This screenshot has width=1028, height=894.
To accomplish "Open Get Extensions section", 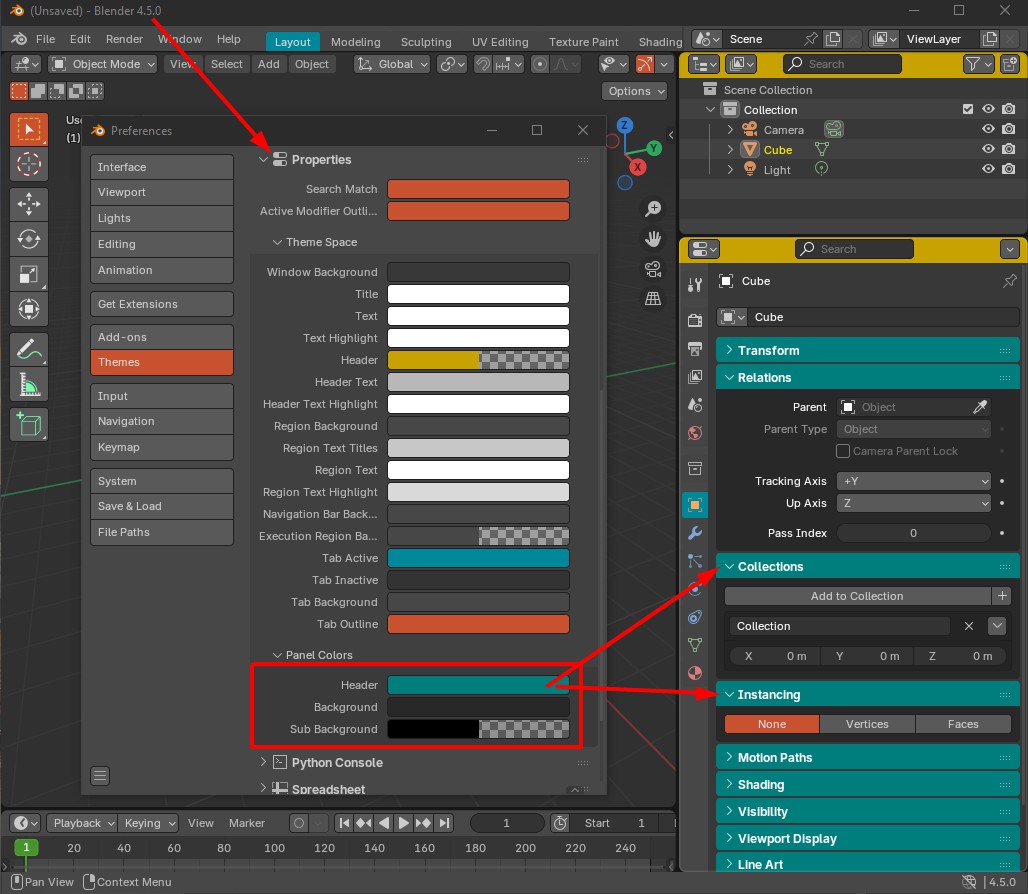I will 162,304.
